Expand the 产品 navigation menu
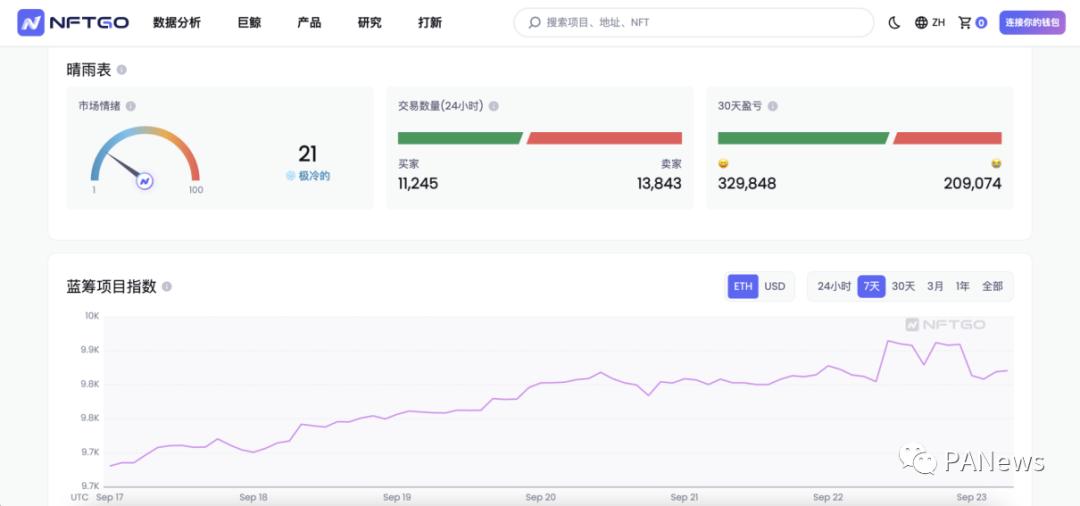 pyautogui.click(x=309, y=22)
